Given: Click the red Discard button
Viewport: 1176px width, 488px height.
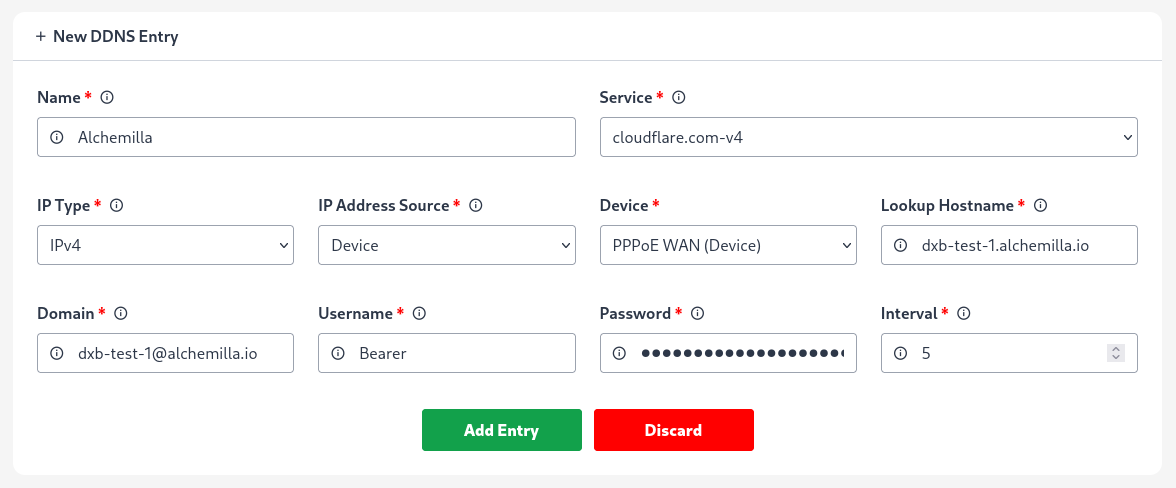Looking at the screenshot, I should [x=674, y=430].
